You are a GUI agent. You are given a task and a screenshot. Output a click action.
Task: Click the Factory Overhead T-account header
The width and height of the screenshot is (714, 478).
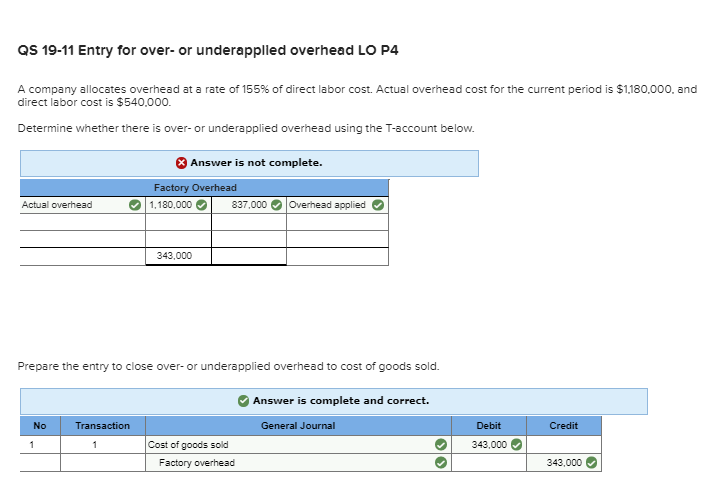(204, 188)
